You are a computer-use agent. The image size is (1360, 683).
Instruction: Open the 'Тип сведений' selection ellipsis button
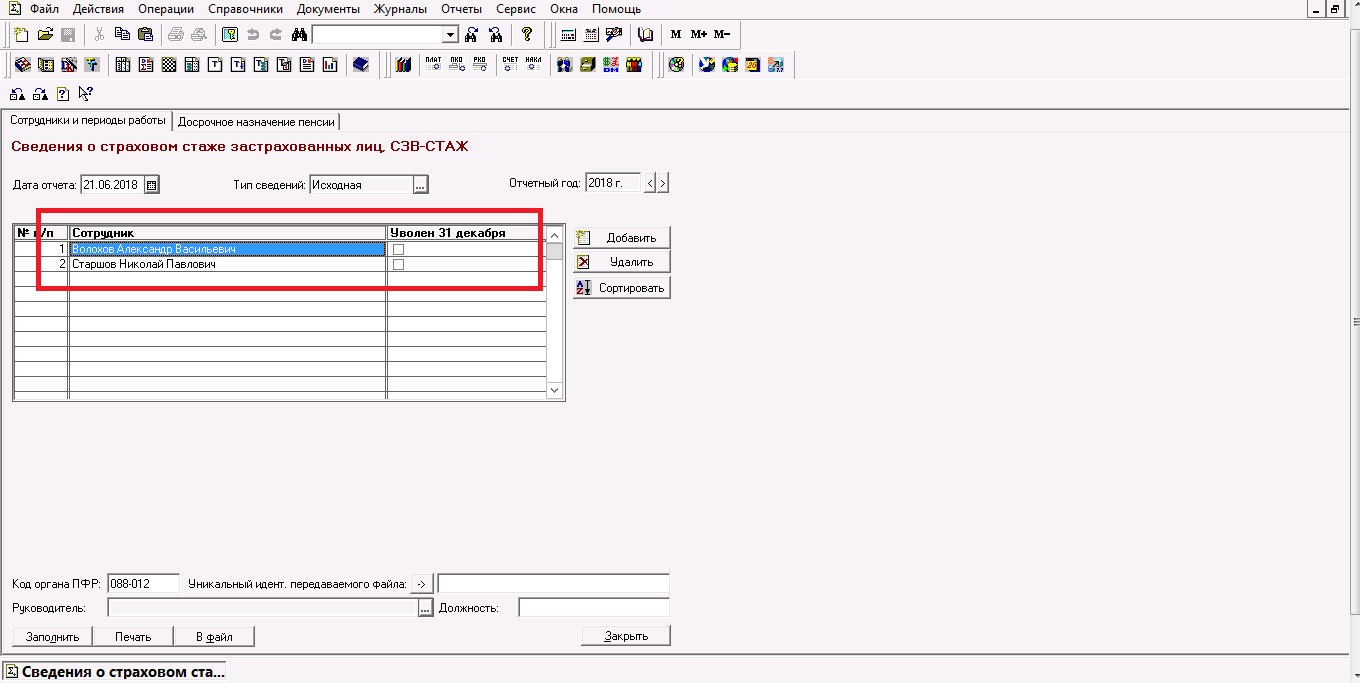[x=421, y=185]
